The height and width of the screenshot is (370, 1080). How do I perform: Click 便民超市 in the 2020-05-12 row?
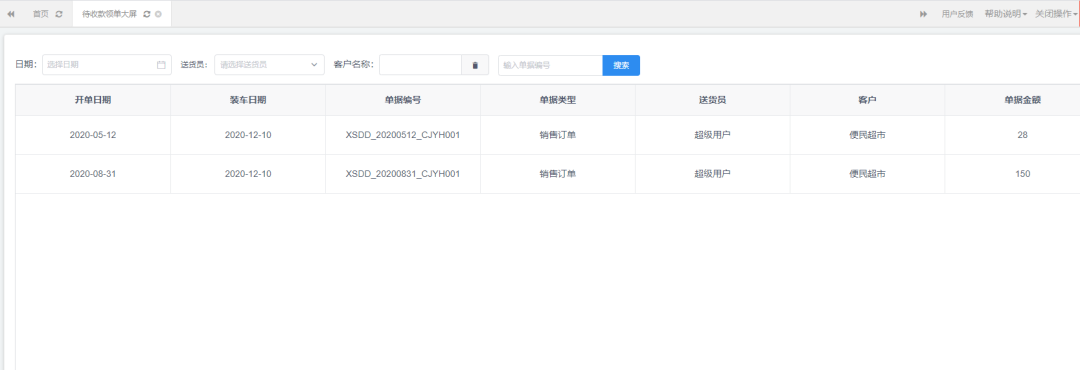[x=867, y=135]
